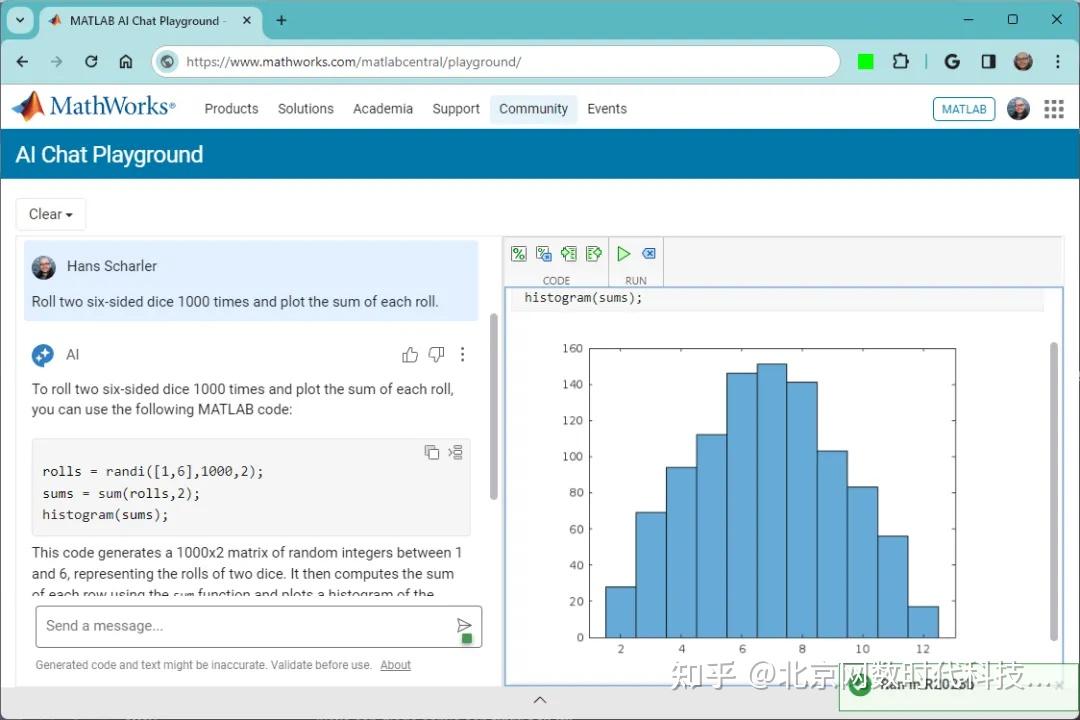
Task: Give the AI response a thumbs up
Action: click(410, 354)
